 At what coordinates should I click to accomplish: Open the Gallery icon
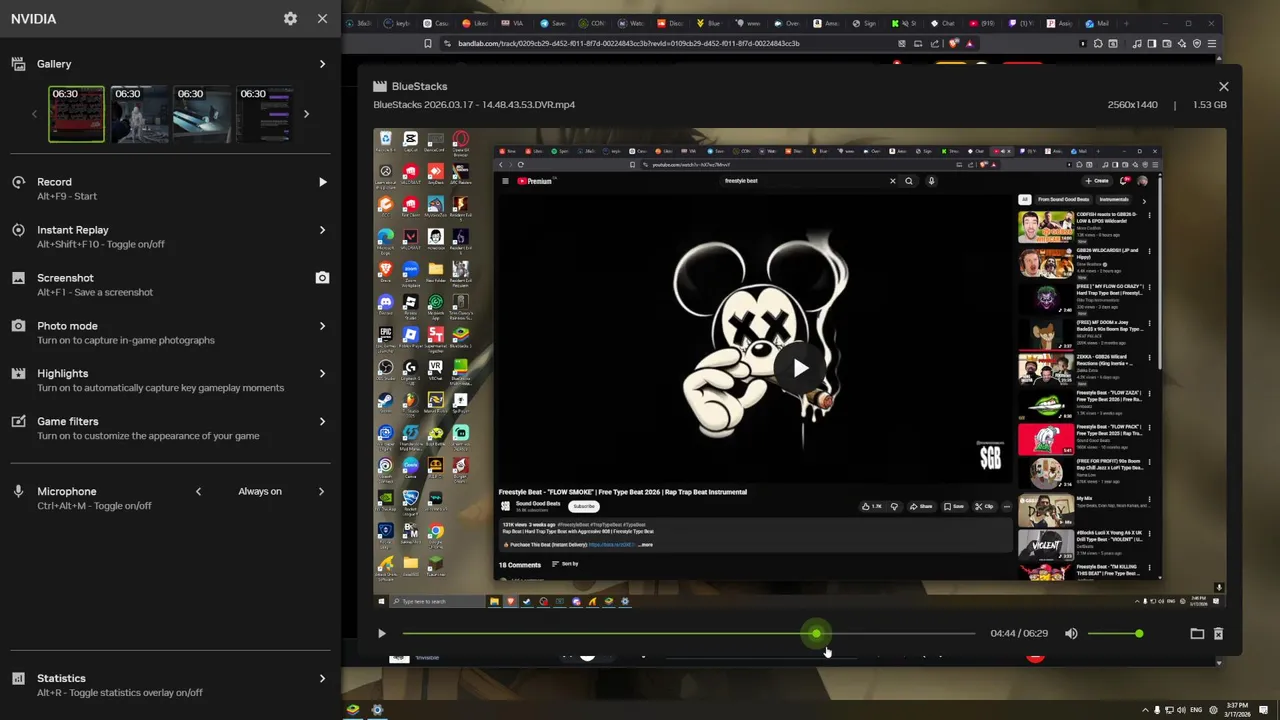coord(18,64)
